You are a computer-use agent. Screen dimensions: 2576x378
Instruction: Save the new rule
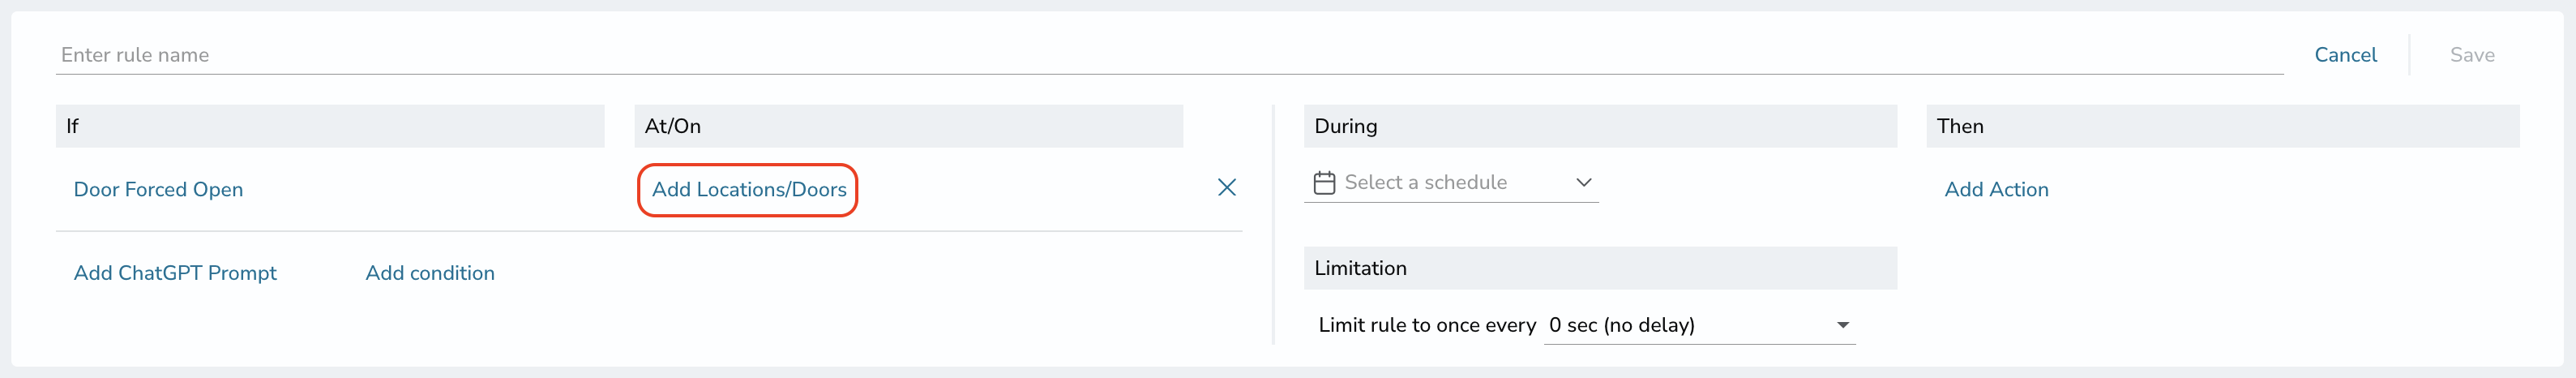[2471, 55]
